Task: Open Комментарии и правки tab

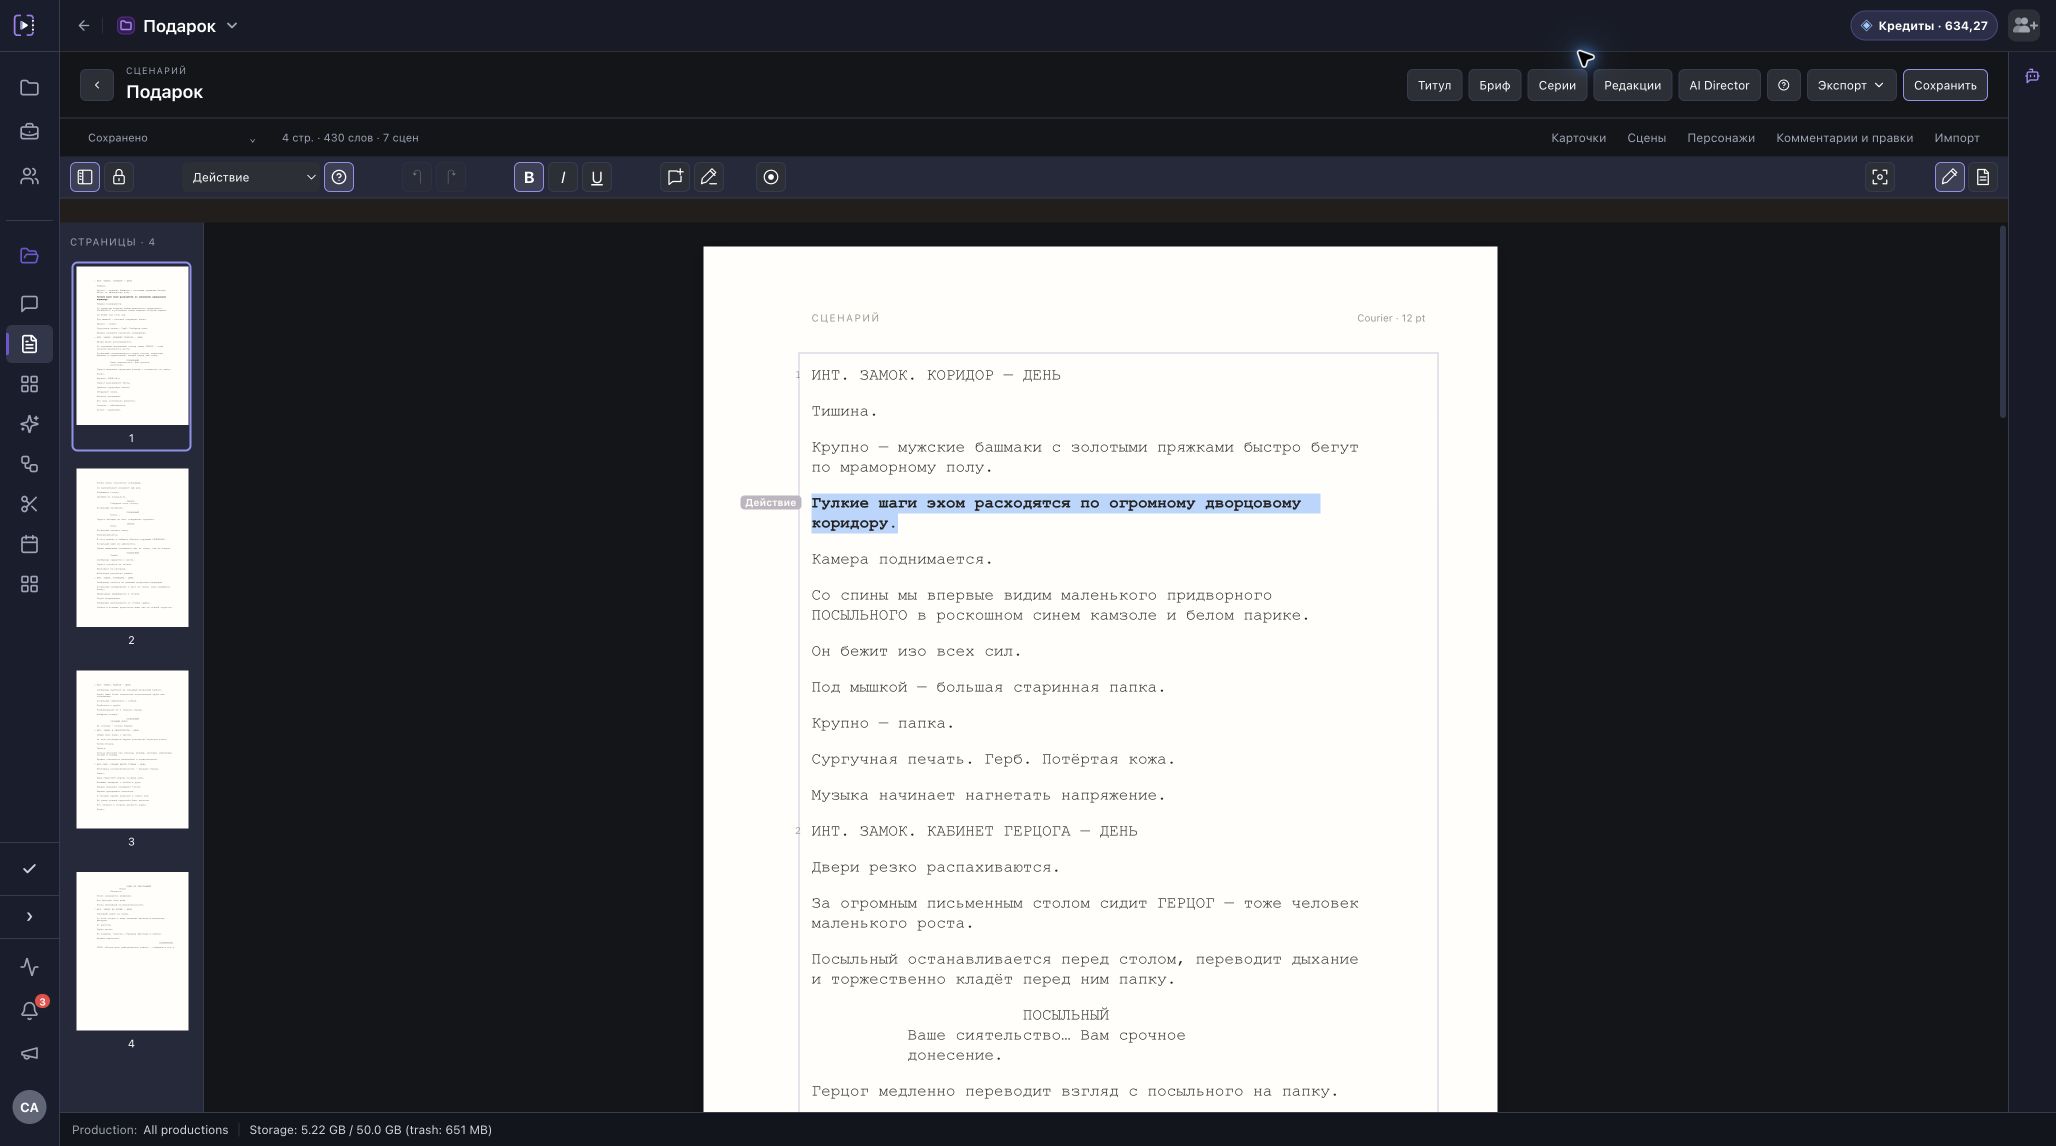Action: pos(1844,138)
